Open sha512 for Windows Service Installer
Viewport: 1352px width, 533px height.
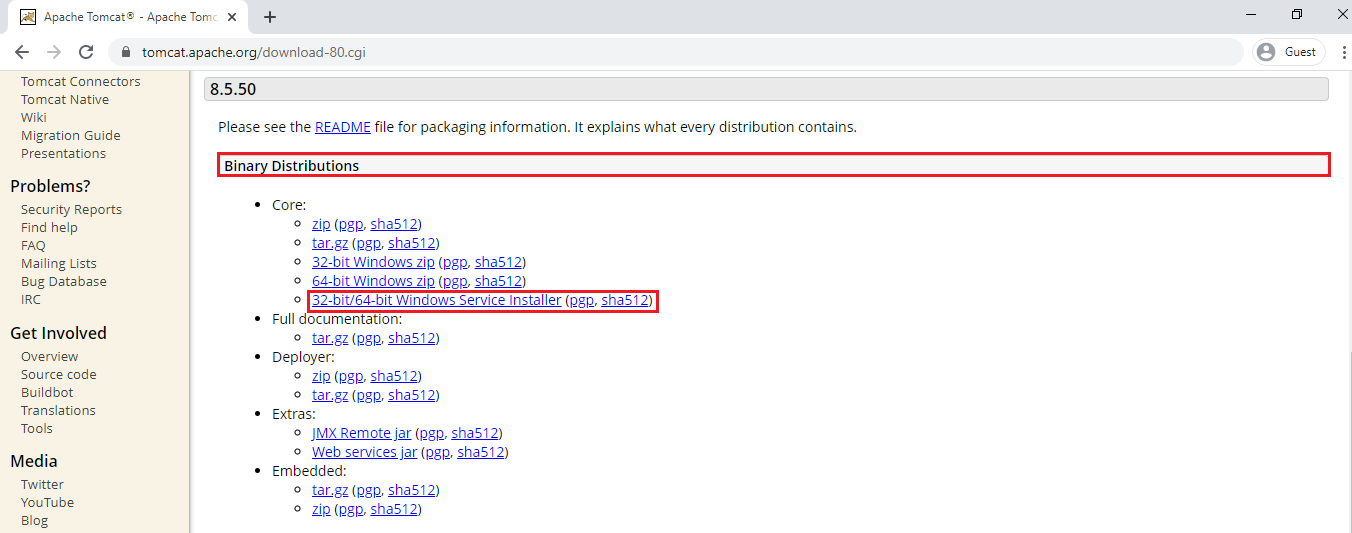[x=624, y=300]
